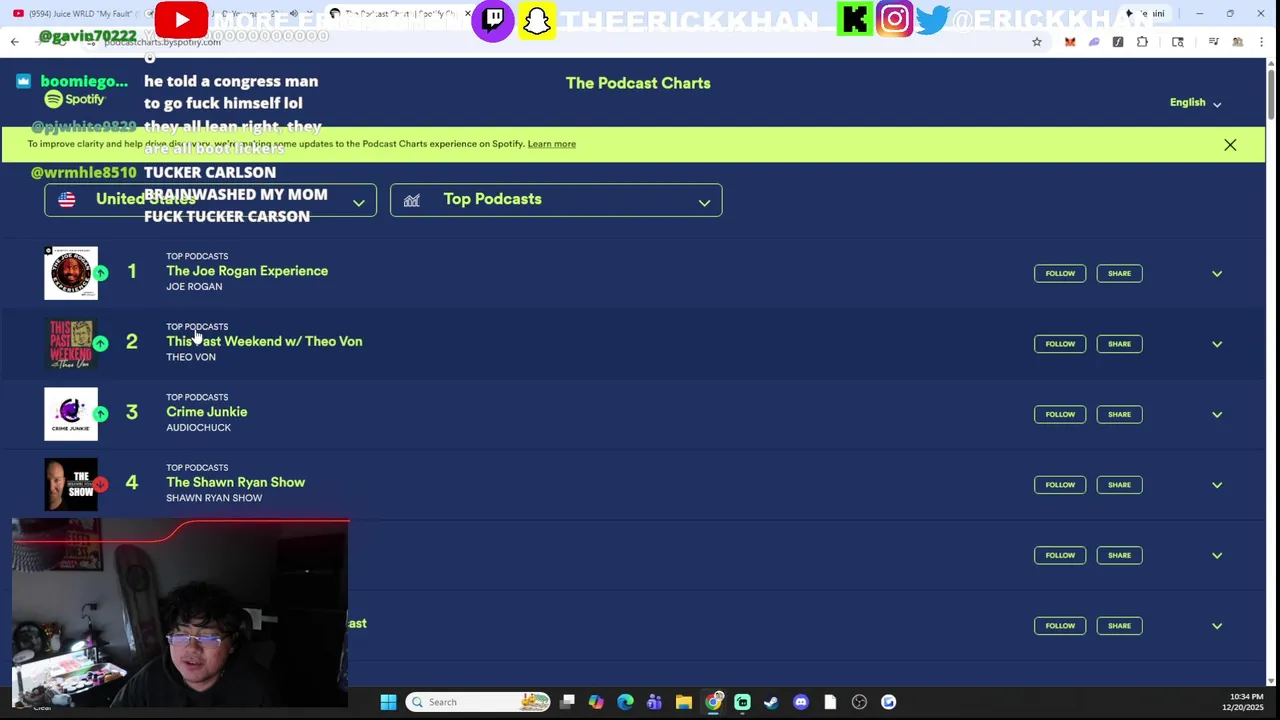Open the taskbar clock and date
This screenshot has height=720, width=1280.
(1245, 702)
